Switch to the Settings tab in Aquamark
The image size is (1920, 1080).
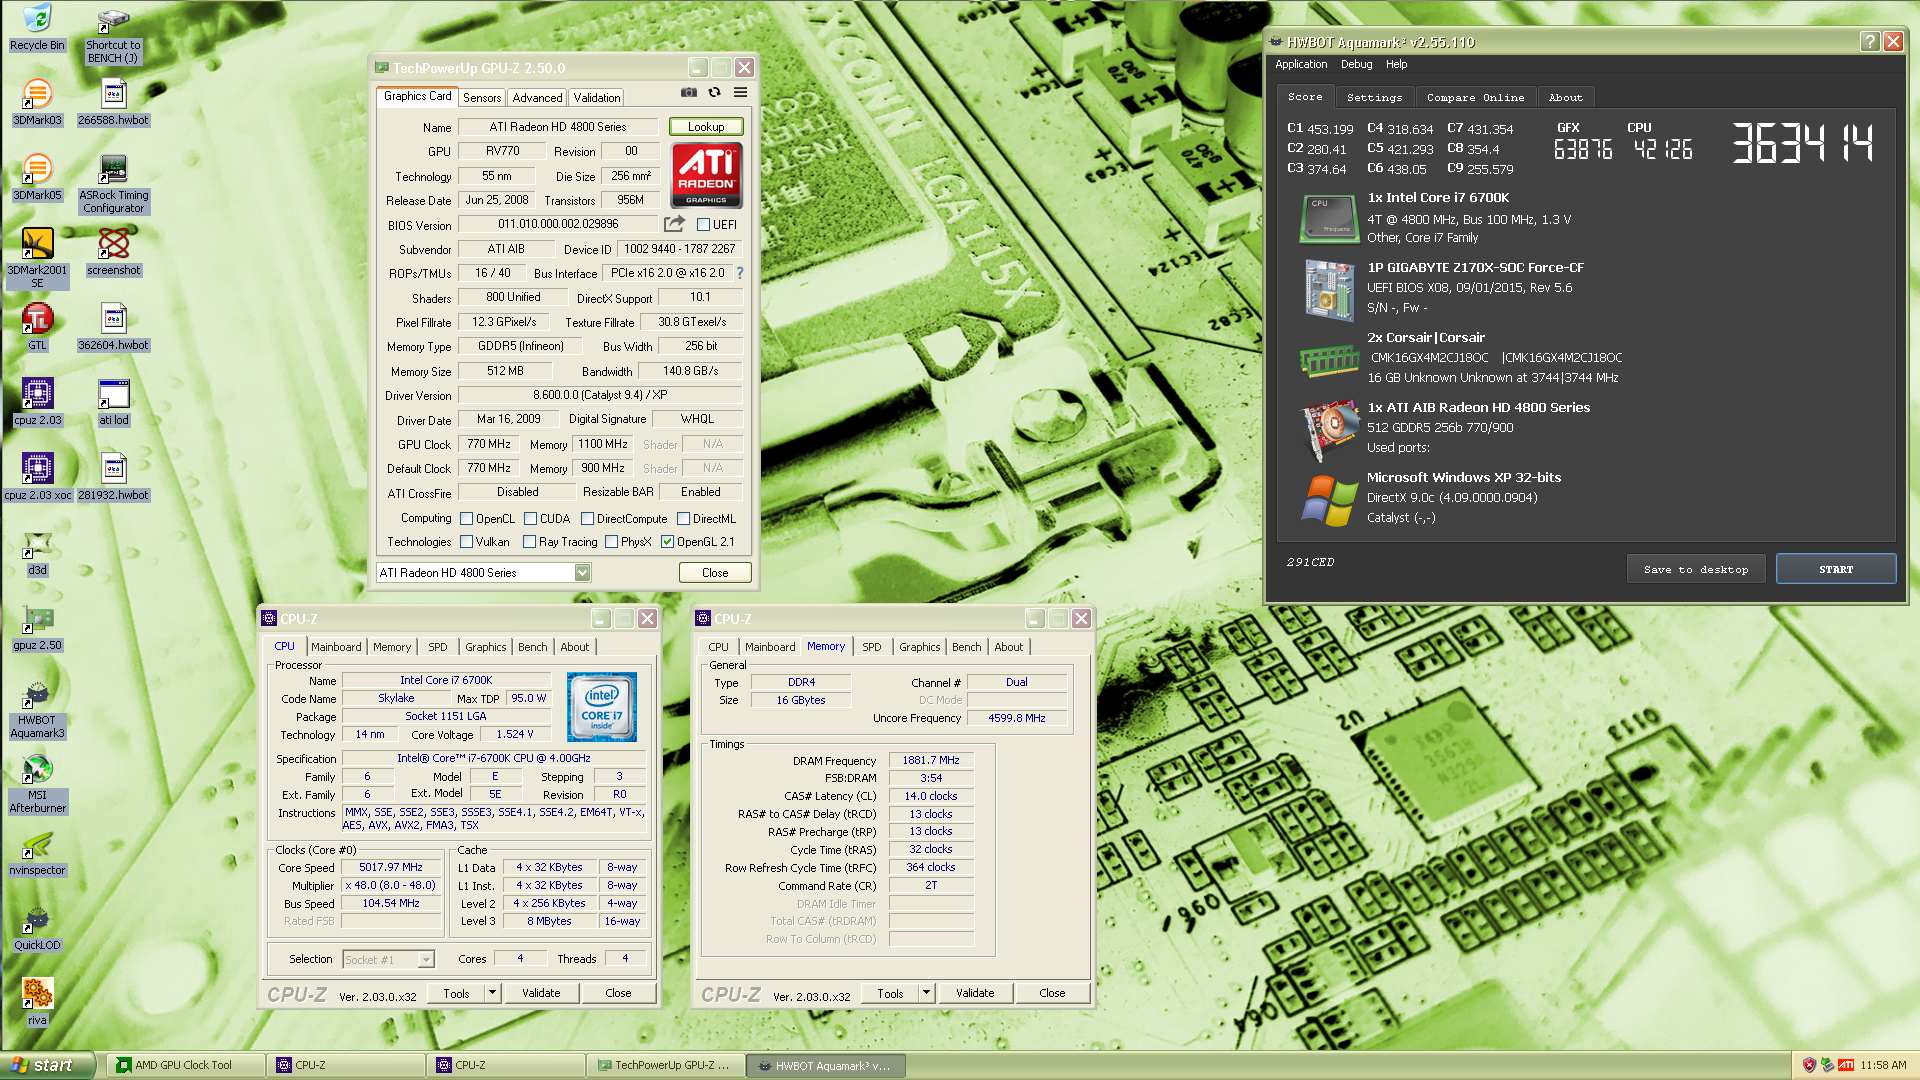1374,97
